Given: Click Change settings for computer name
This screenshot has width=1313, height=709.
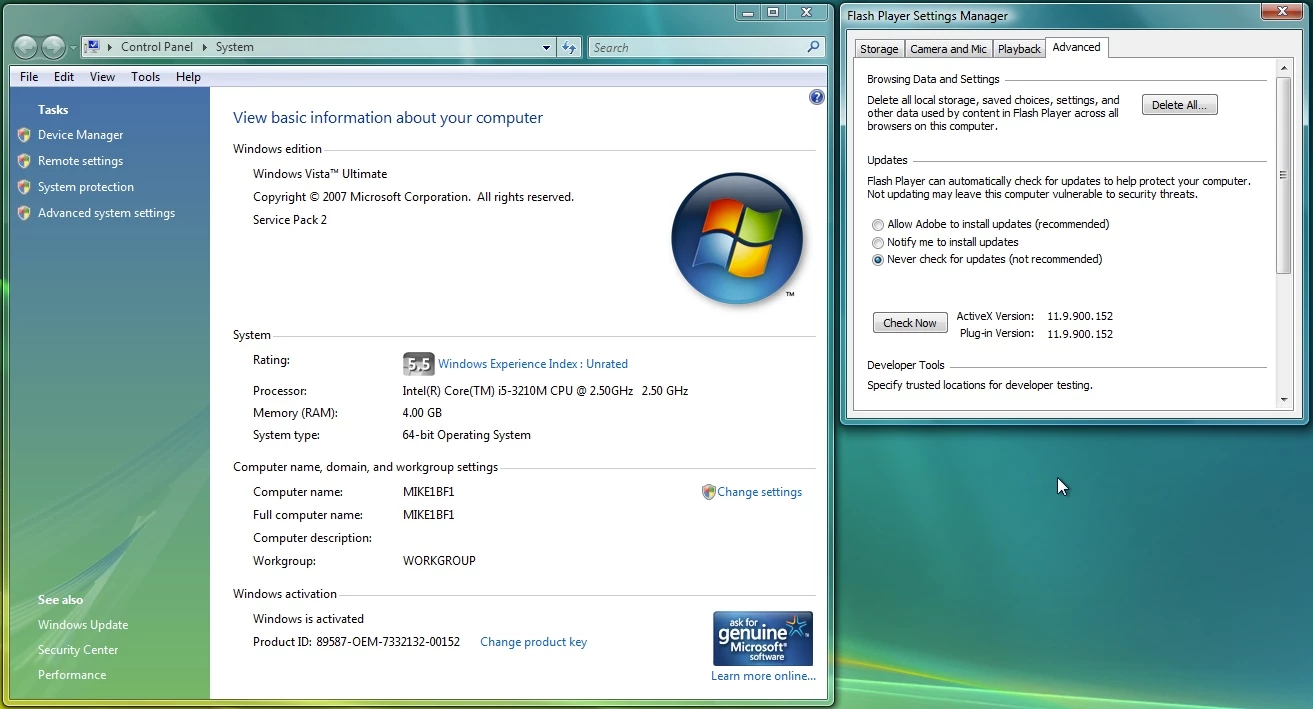Looking at the screenshot, I should (759, 492).
